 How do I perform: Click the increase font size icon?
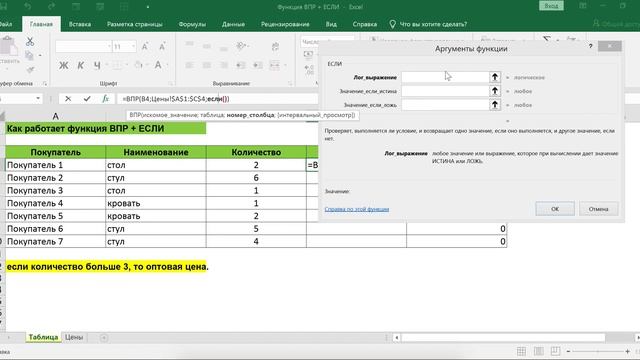[x=145, y=47]
